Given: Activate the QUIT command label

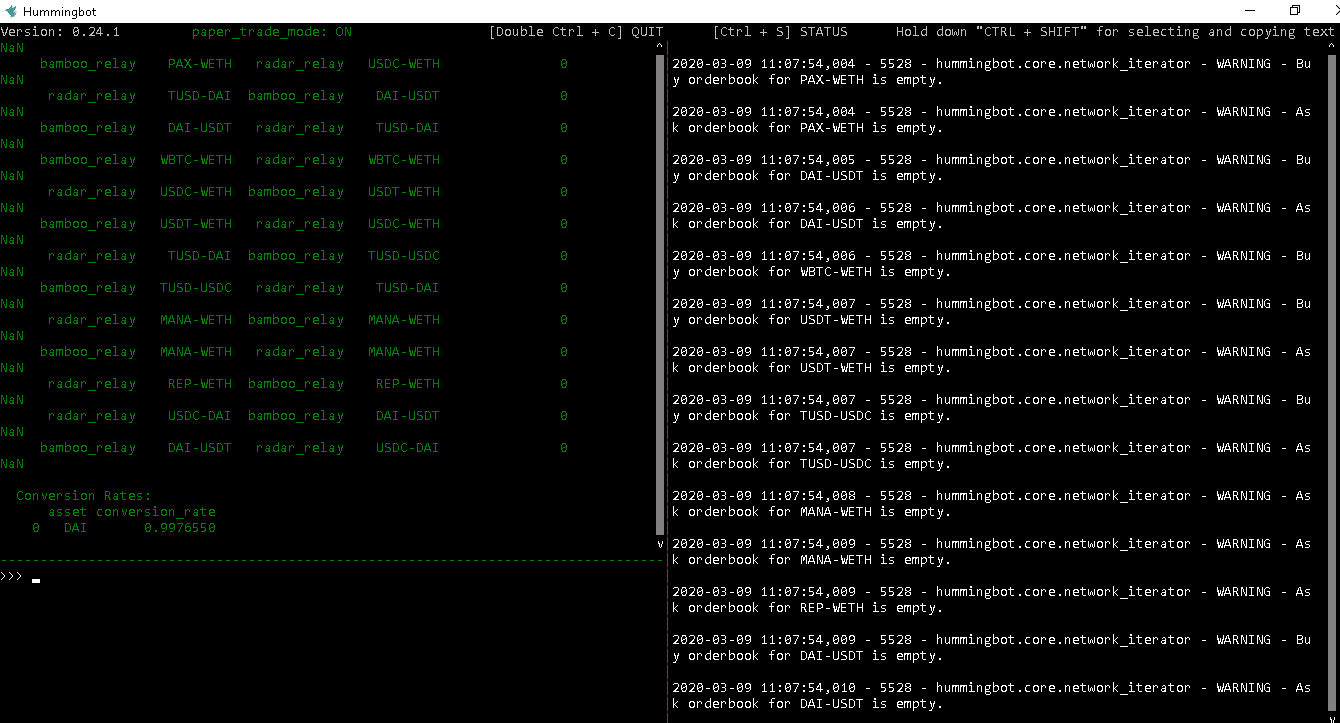Looking at the screenshot, I should pyautogui.click(x=645, y=31).
